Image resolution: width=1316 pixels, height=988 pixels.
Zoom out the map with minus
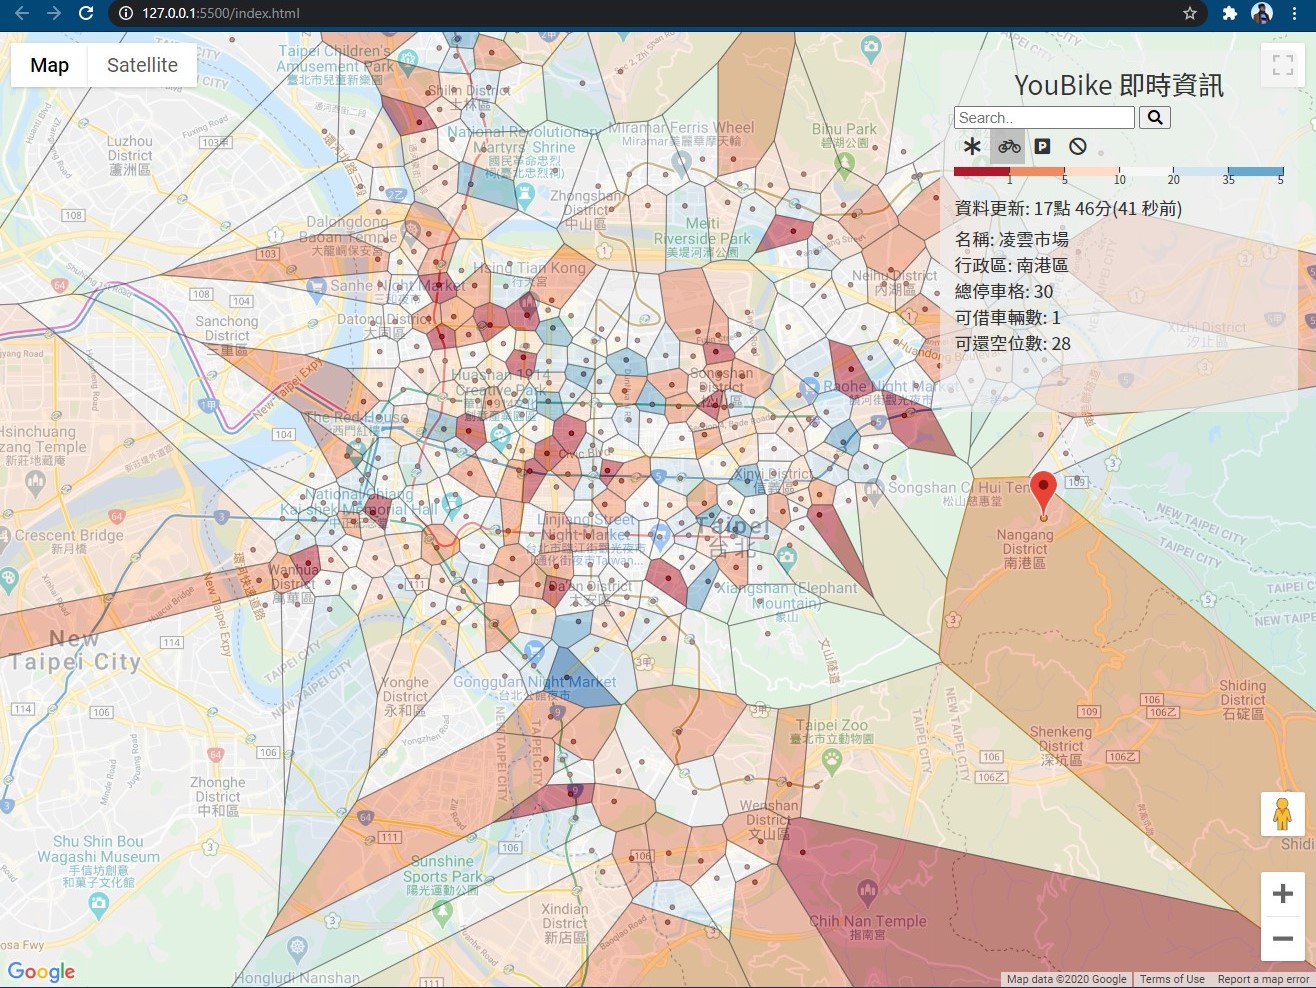[1282, 939]
